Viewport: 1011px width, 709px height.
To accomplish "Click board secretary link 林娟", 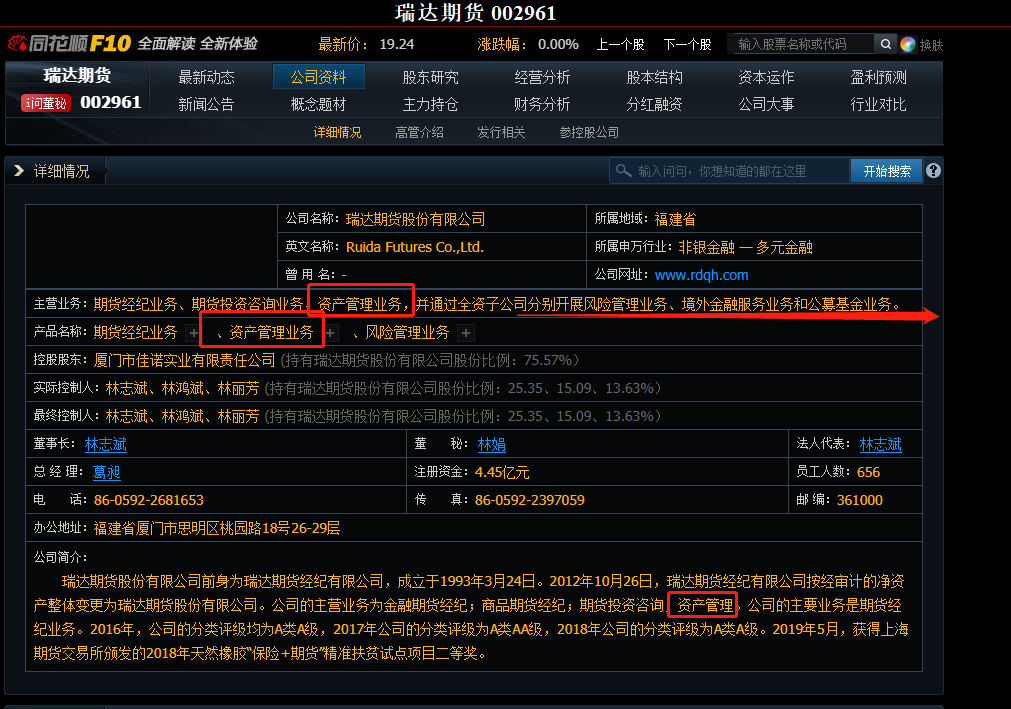I will 491,444.
